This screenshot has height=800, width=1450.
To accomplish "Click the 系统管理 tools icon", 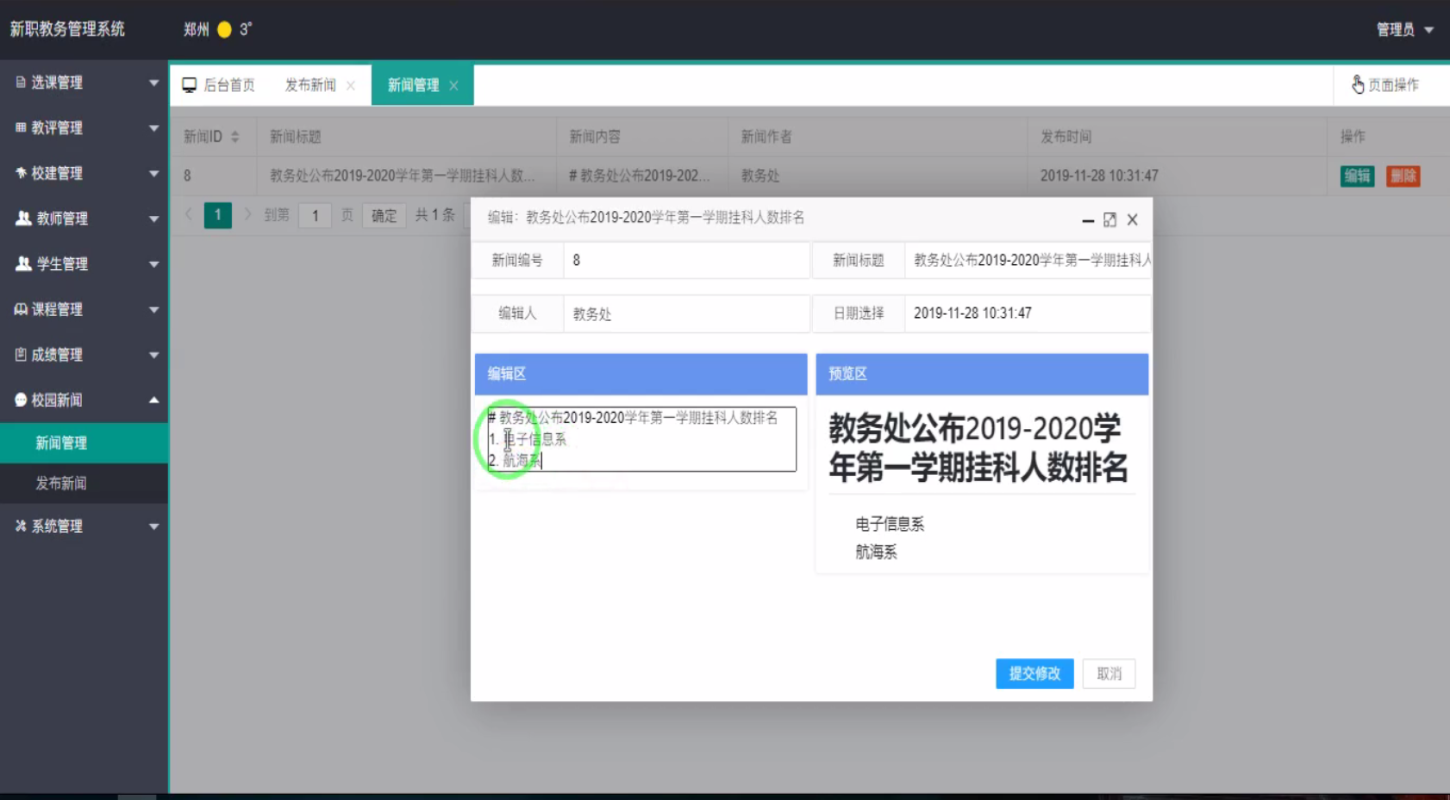I will 20,526.
